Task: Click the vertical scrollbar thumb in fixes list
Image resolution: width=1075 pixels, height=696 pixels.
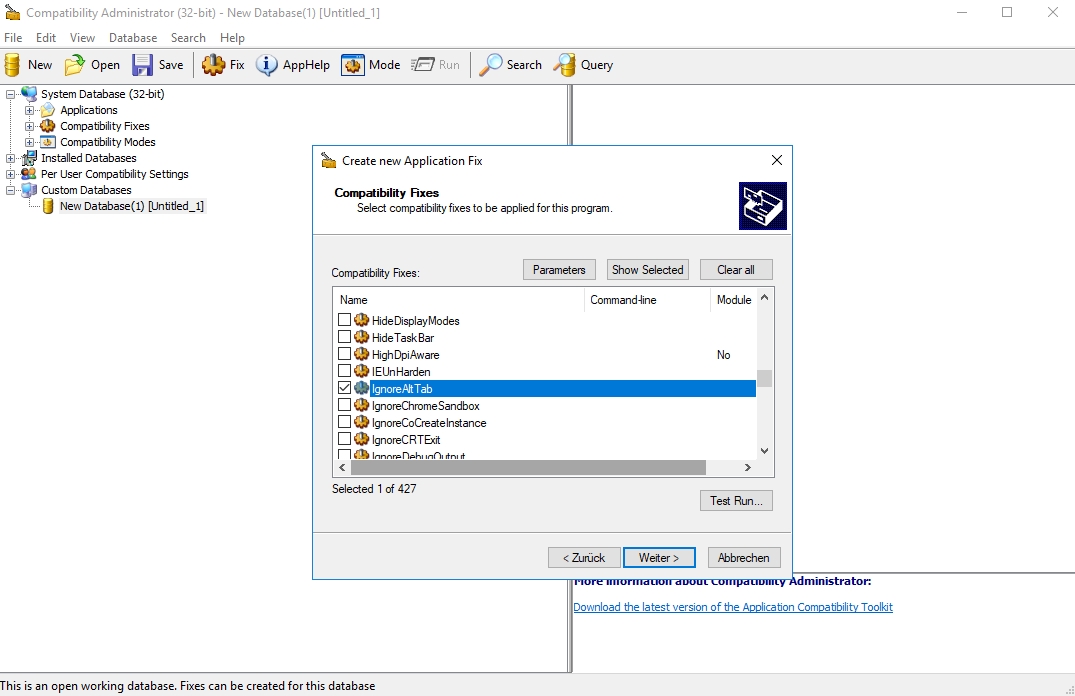Action: click(x=764, y=379)
